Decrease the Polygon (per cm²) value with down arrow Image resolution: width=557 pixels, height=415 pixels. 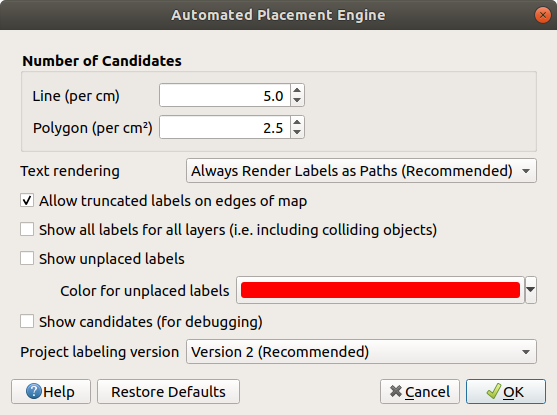pyautogui.click(x=297, y=133)
